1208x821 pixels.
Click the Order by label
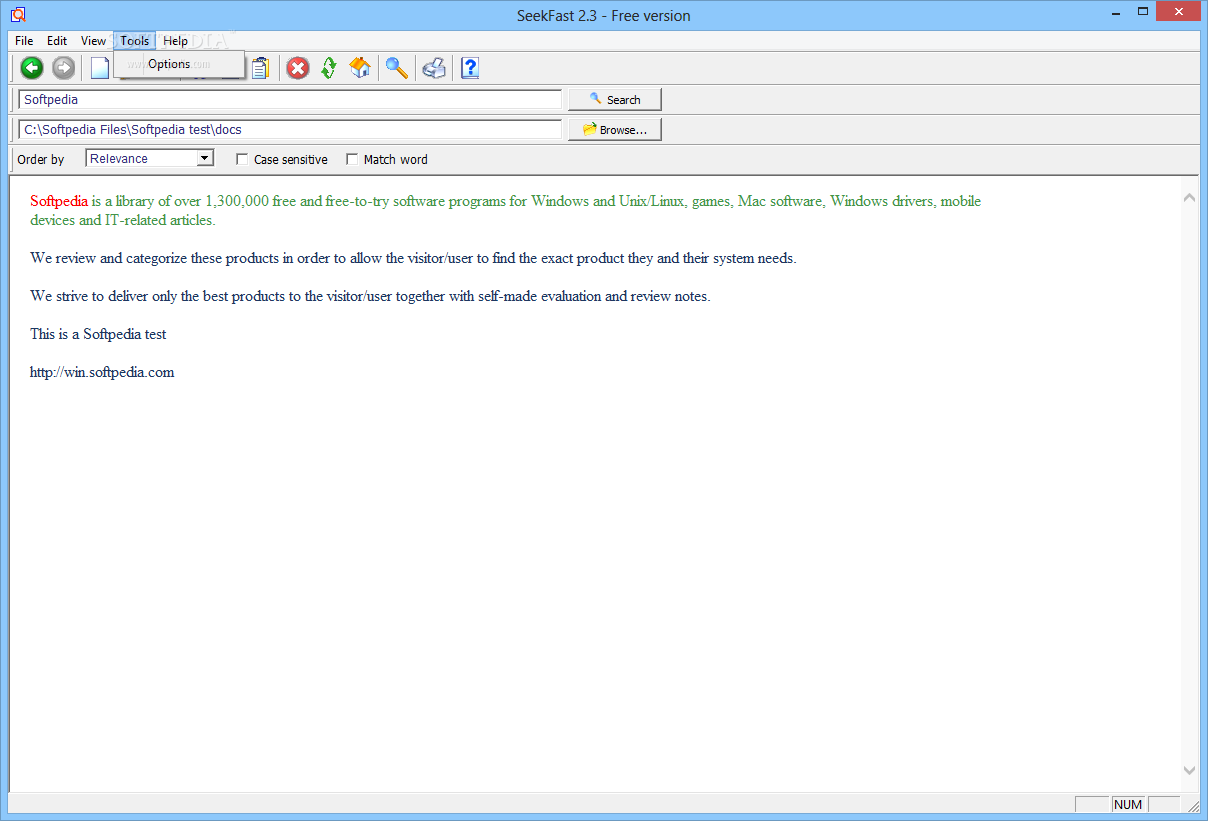(41, 159)
